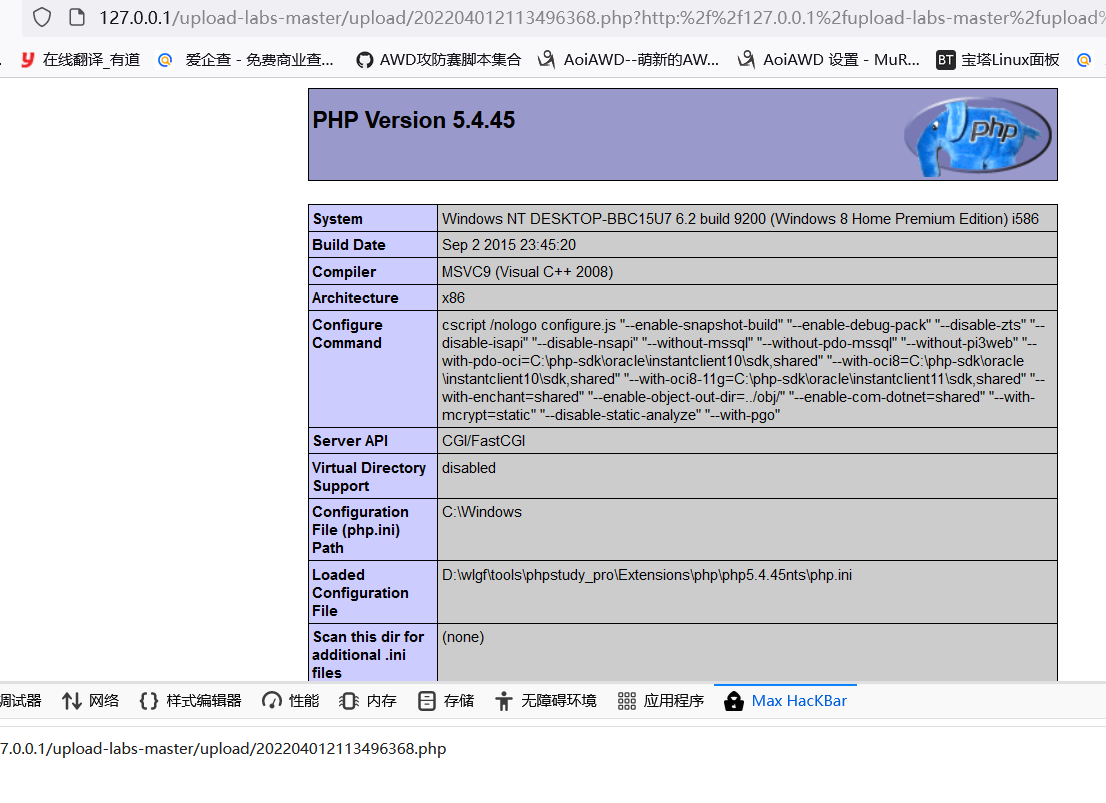Click the cscript configure command text
Screen dimensions: 1106x803
click(x=743, y=370)
